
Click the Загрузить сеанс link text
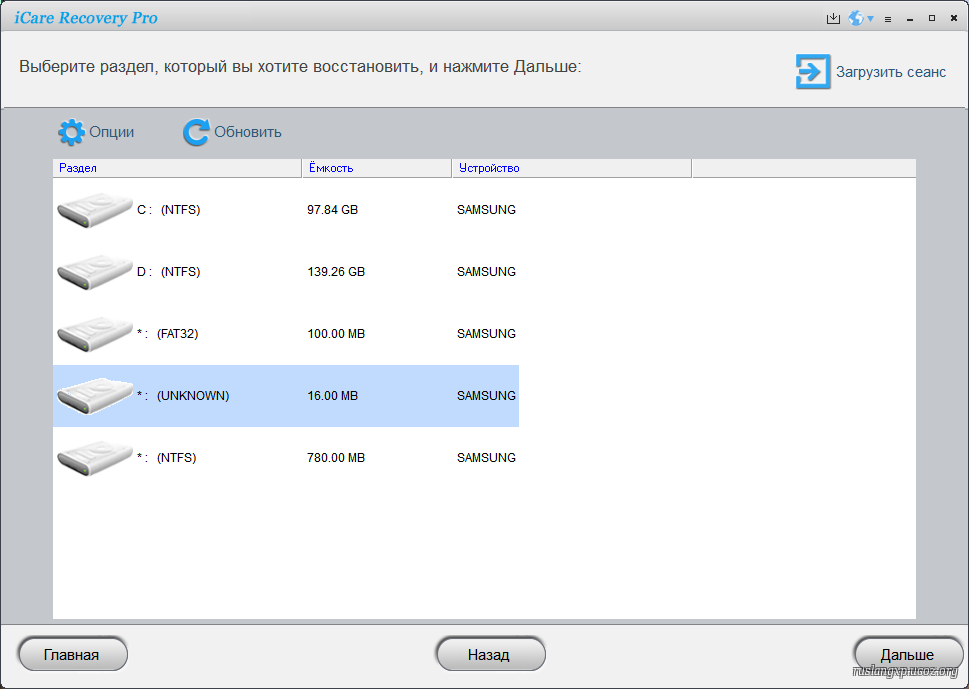[x=891, y=72]
